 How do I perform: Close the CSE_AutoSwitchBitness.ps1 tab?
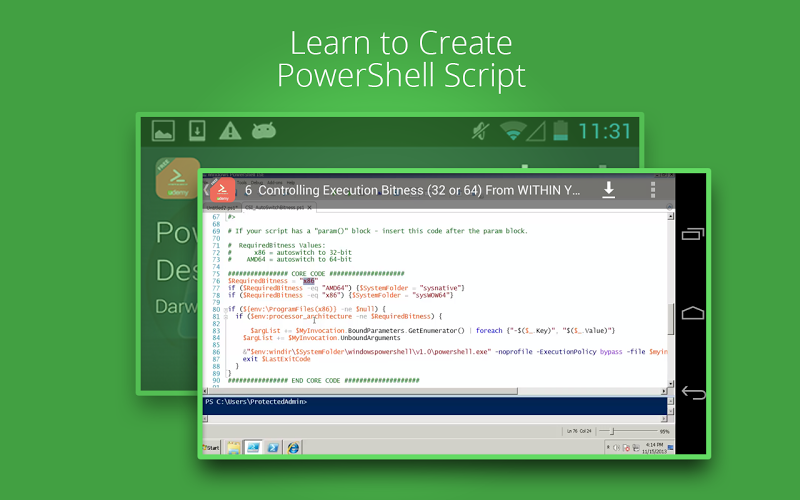pos(309,208)
